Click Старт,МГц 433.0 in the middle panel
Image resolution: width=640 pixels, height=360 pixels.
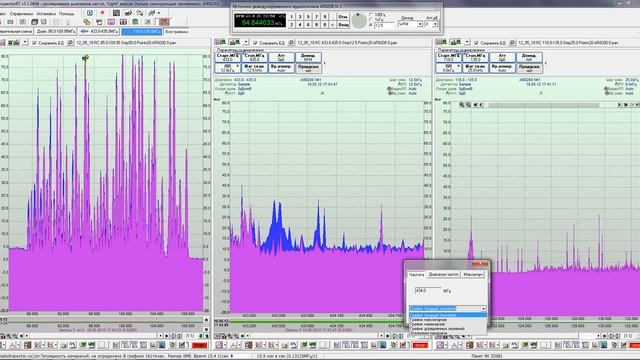227,57
